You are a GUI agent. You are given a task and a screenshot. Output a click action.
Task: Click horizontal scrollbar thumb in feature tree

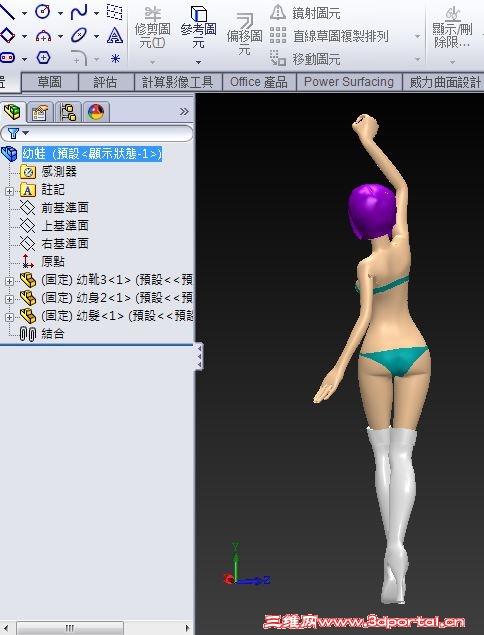[70, 628]
